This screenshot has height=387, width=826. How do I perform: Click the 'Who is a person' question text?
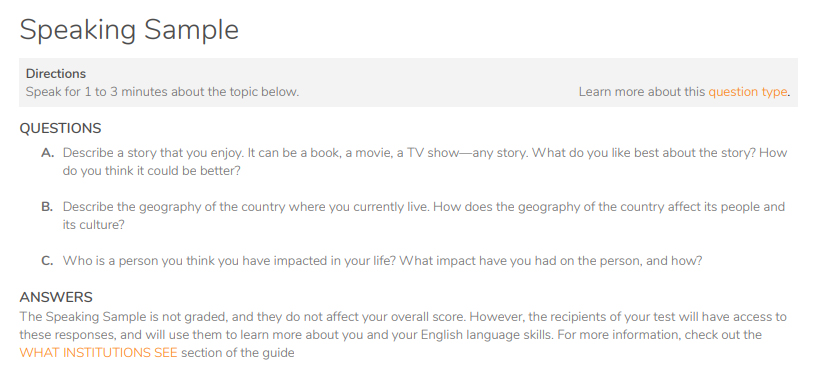click(382, 261)
